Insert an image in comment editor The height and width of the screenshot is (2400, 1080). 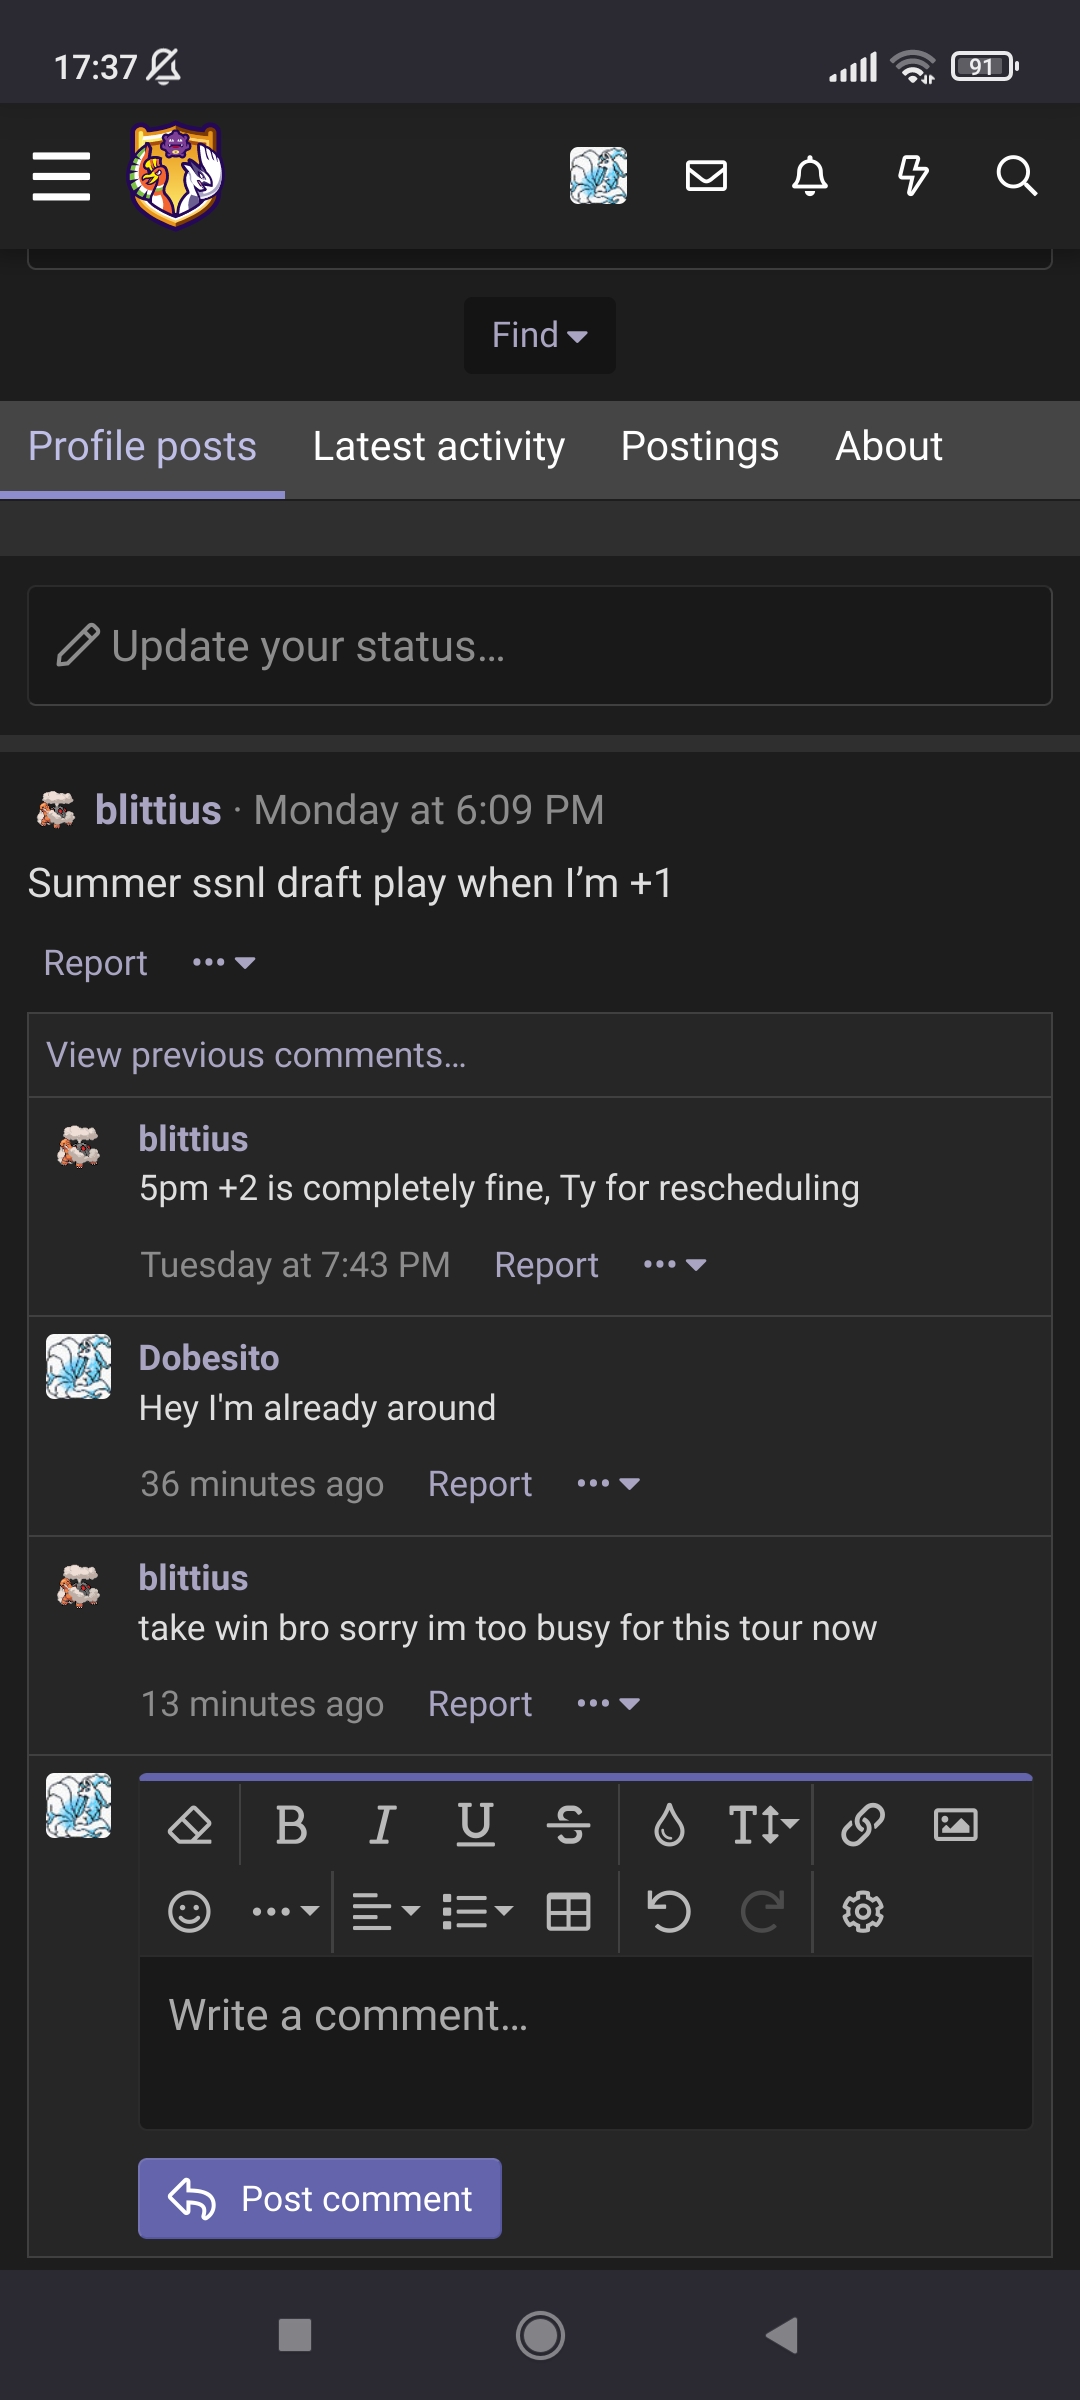point(955,1825)
